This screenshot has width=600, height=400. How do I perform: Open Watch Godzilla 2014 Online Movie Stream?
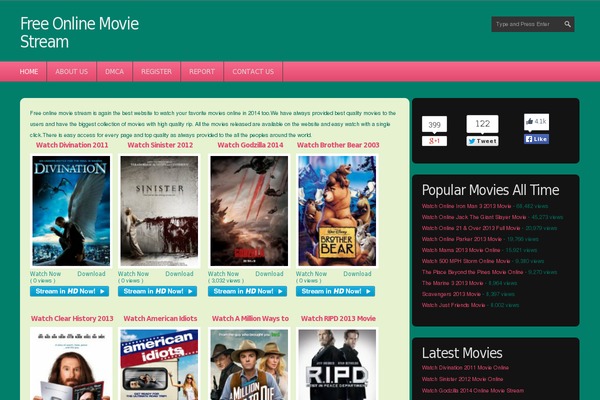(x=473, y=390)
